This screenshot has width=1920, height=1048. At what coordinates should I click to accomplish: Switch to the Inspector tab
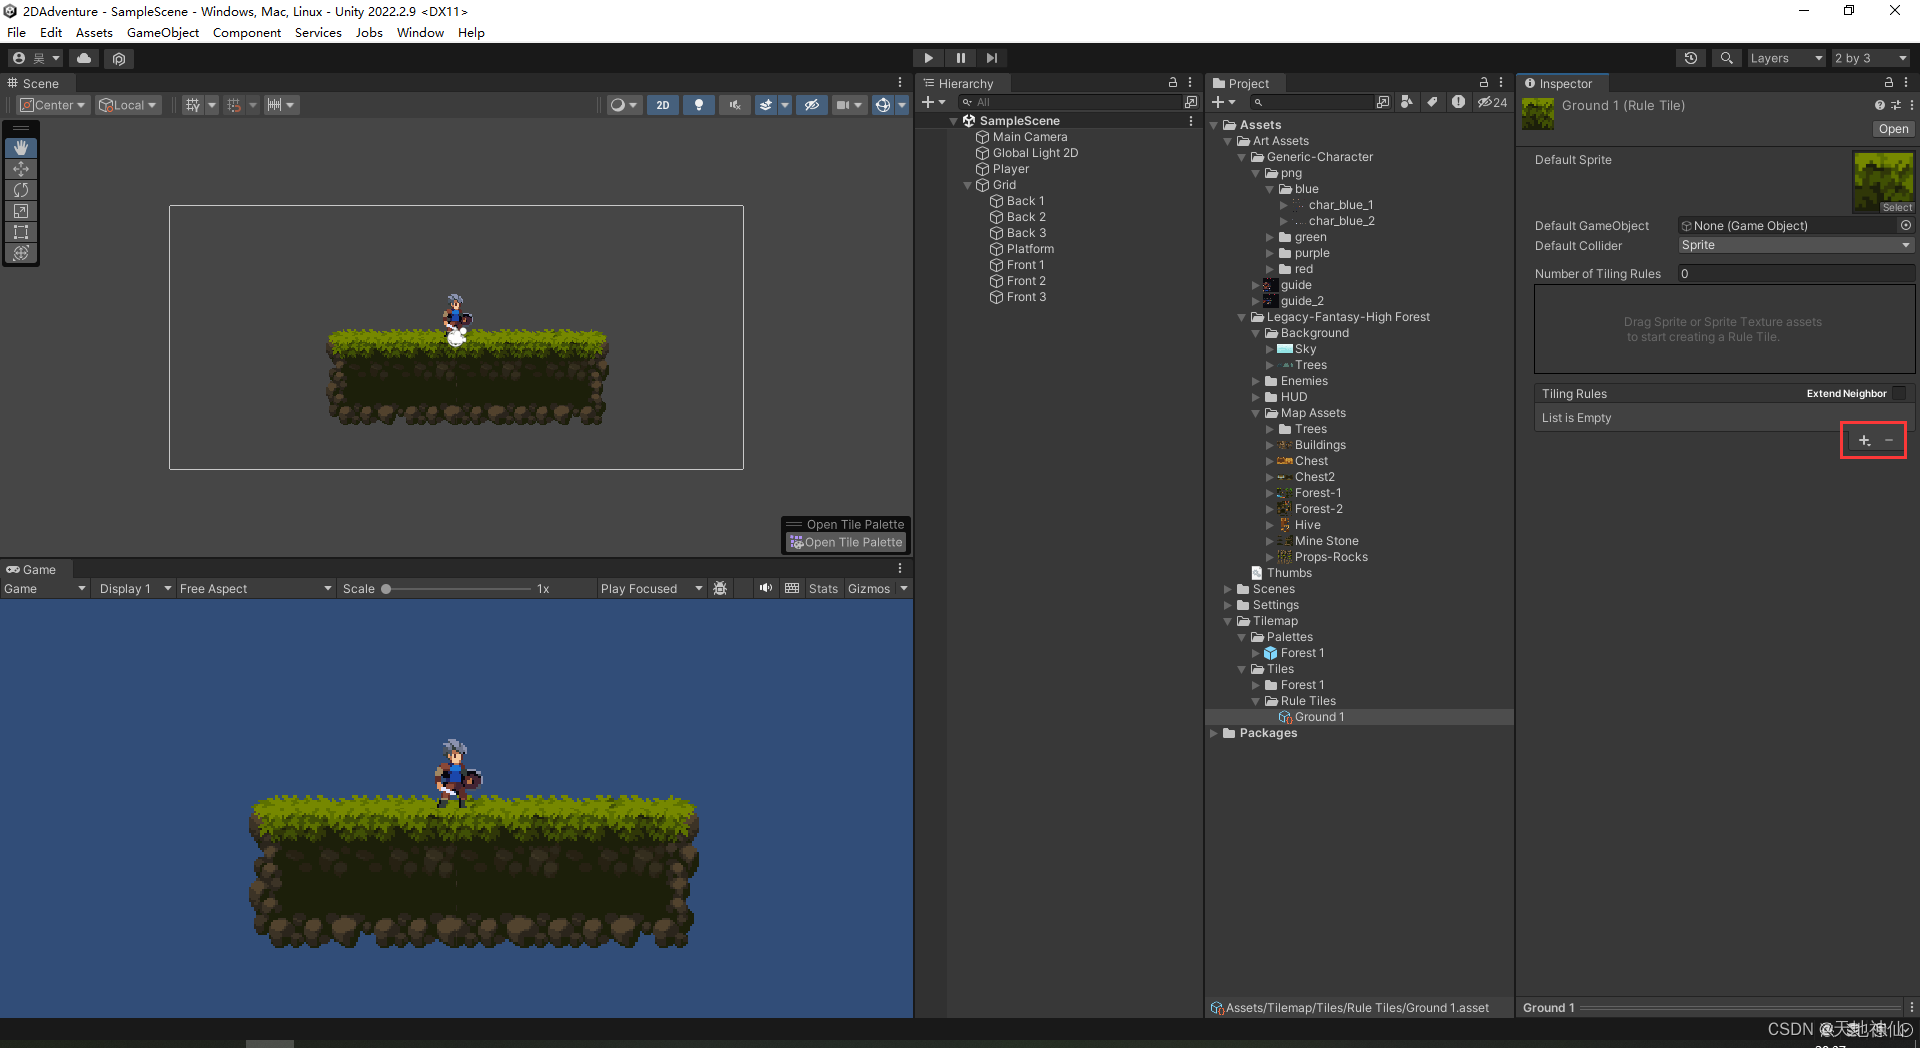click(x=1560, y=83)
